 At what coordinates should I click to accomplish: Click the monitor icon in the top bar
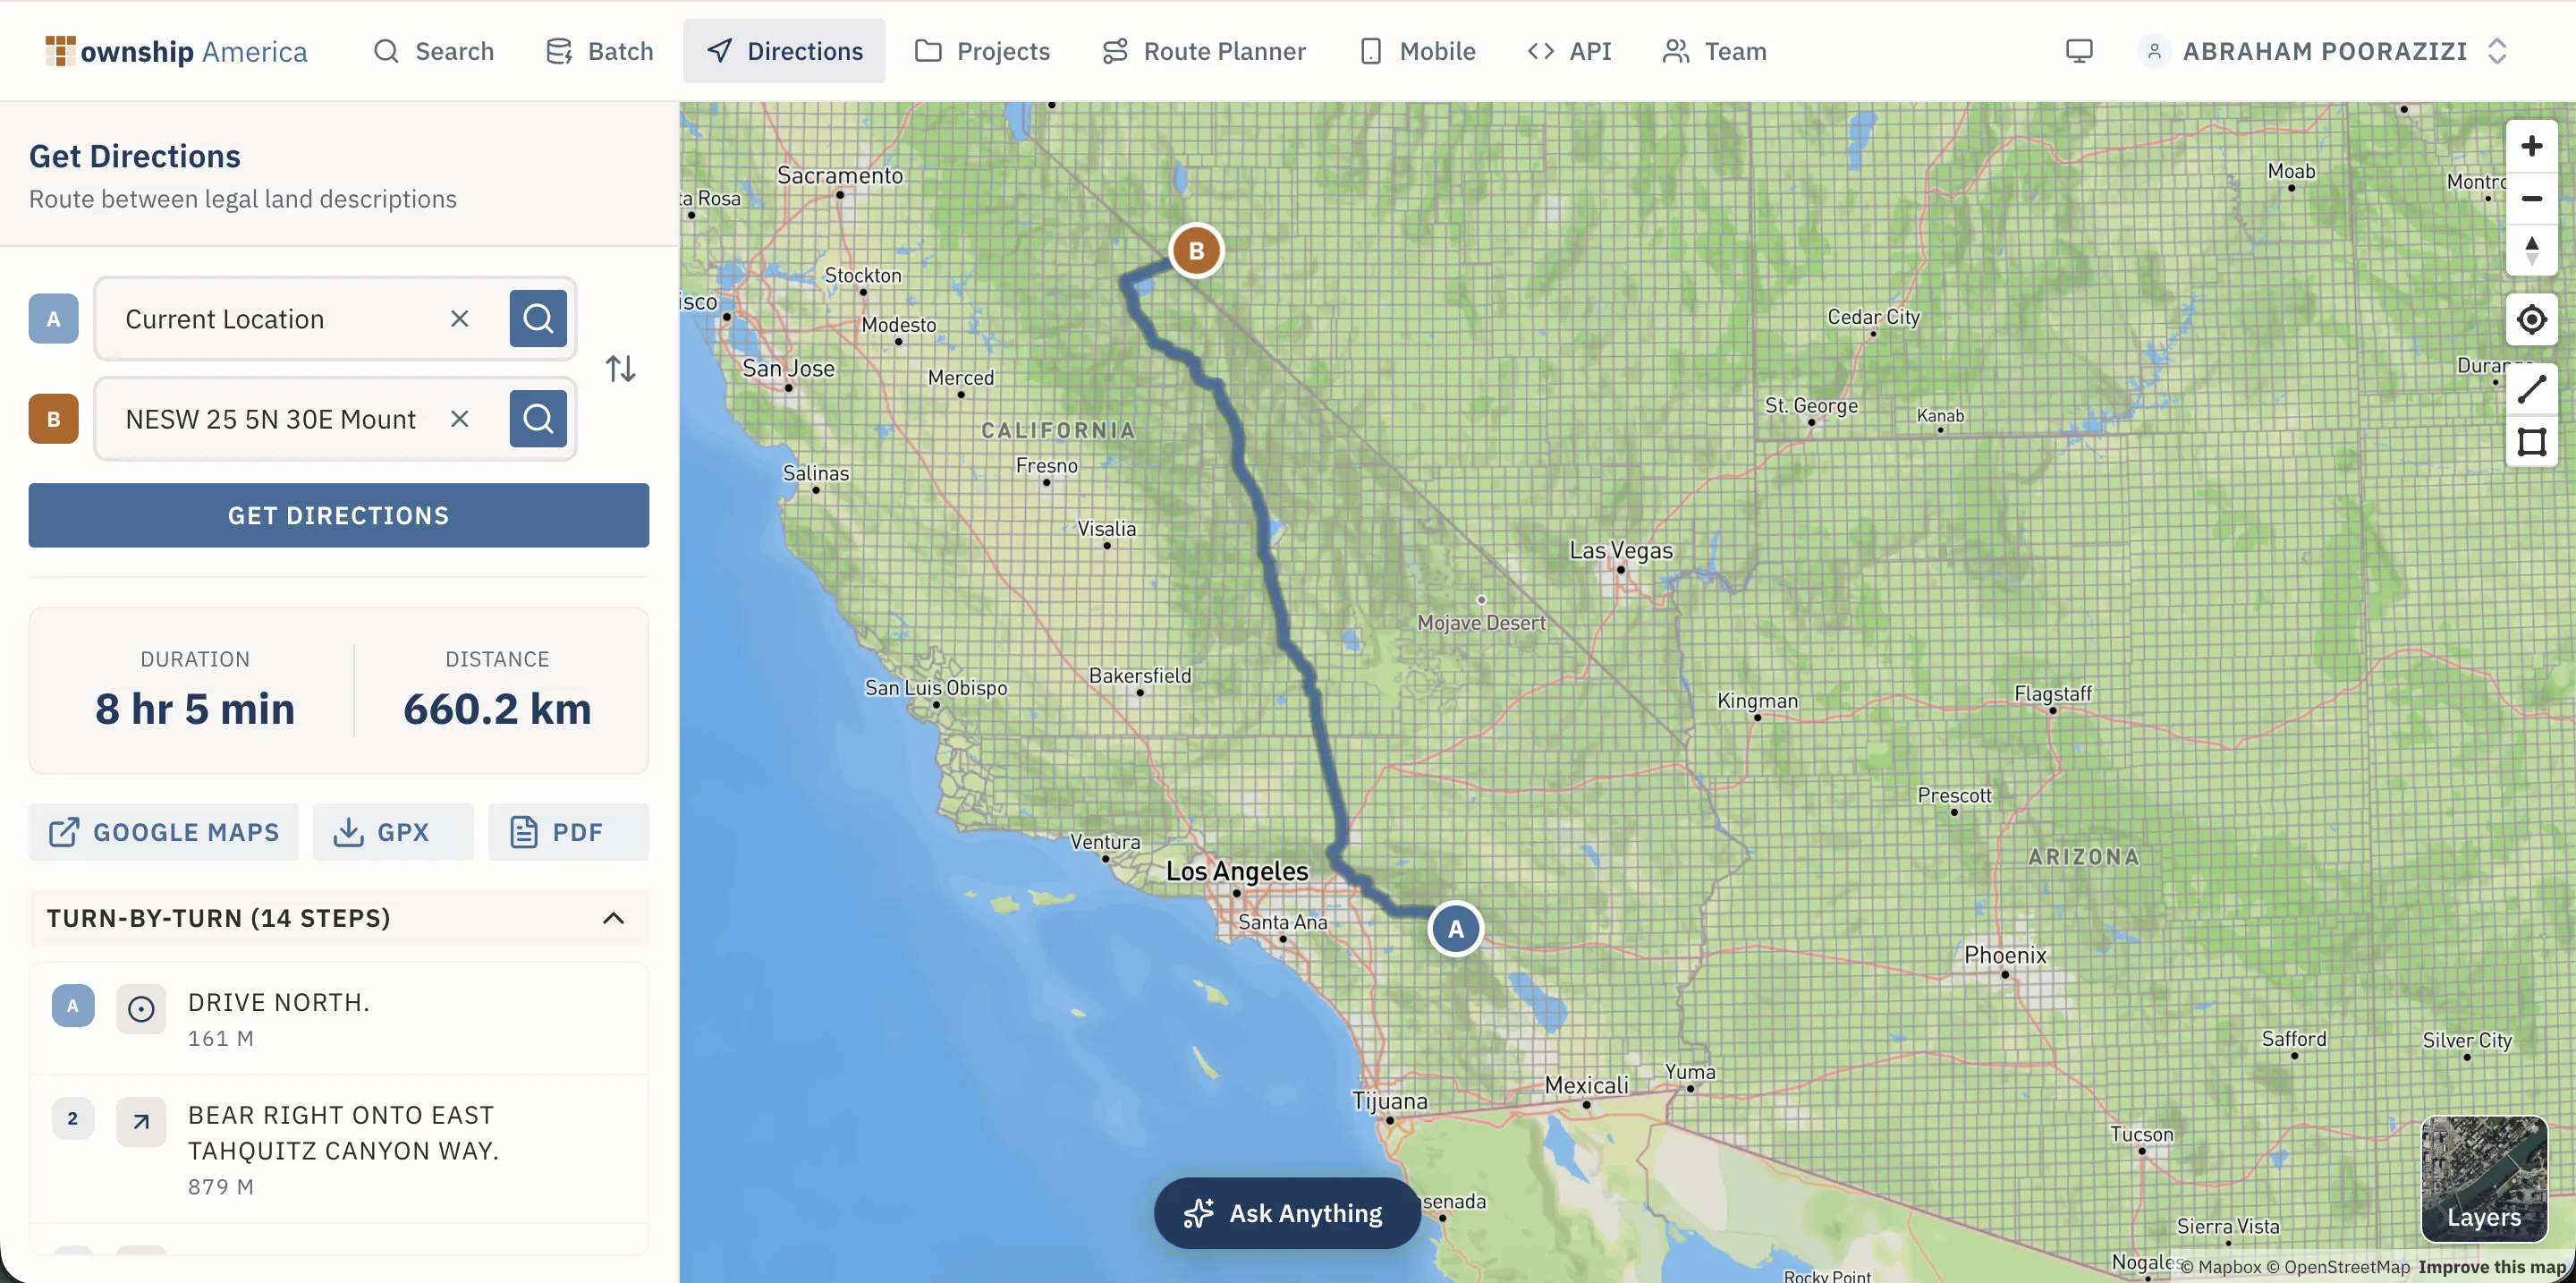point(2080,51)
